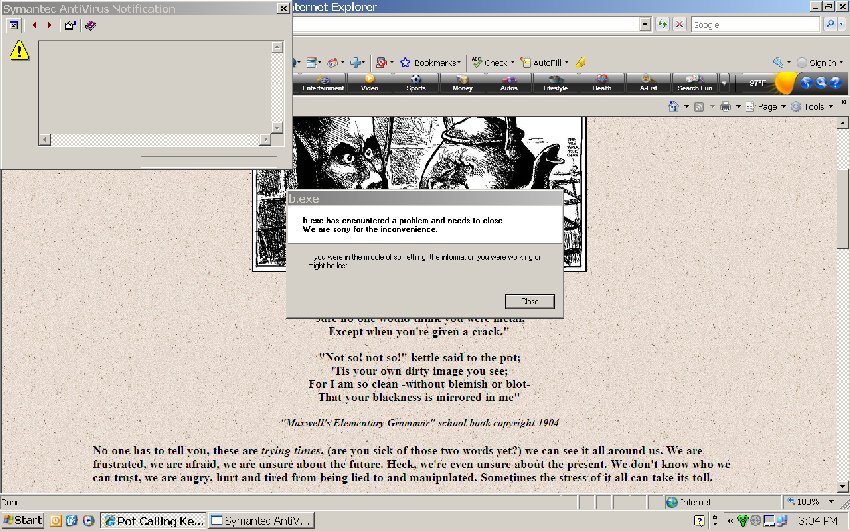Open the Tools dropdown menu
Image resolution: width=850 pixels, height=531 pixels.
(812, 107)
